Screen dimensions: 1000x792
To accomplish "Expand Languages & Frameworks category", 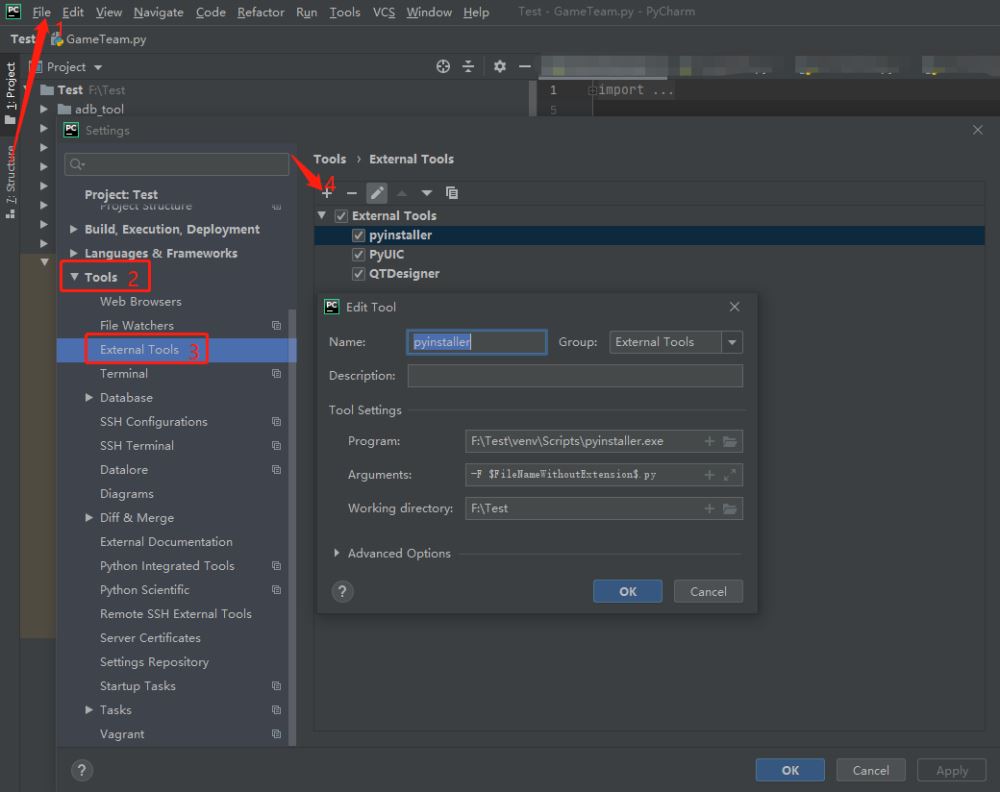I will coord(73,253).
